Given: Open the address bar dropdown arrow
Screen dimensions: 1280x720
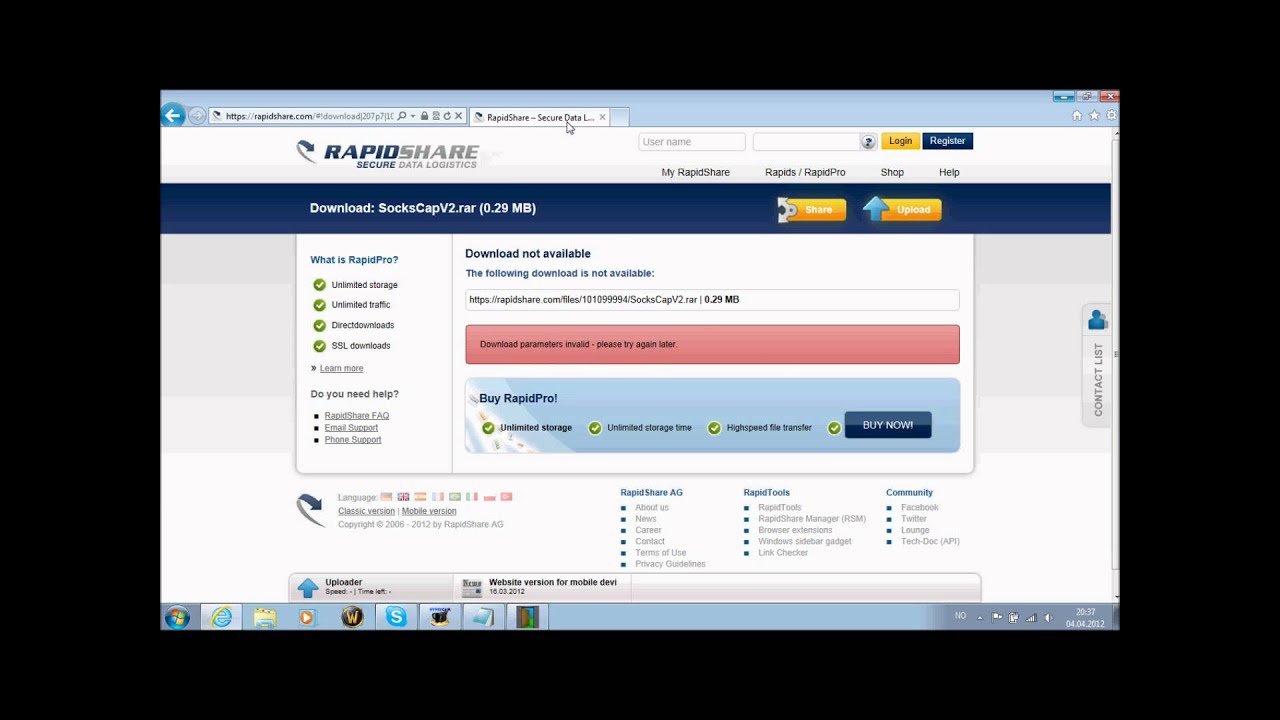Looking at the screenshot, I should [x=412, y=116].
